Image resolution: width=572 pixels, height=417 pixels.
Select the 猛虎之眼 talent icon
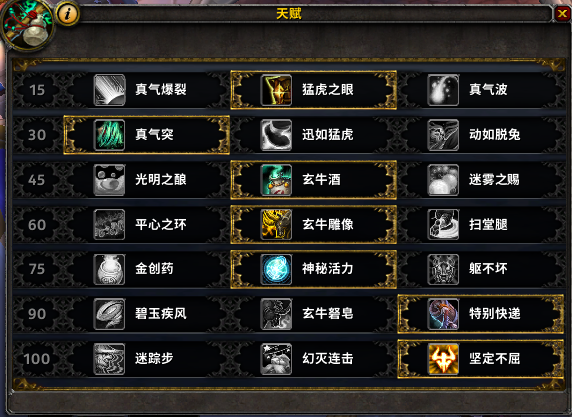pyautogui.click(x=276, y=90)
